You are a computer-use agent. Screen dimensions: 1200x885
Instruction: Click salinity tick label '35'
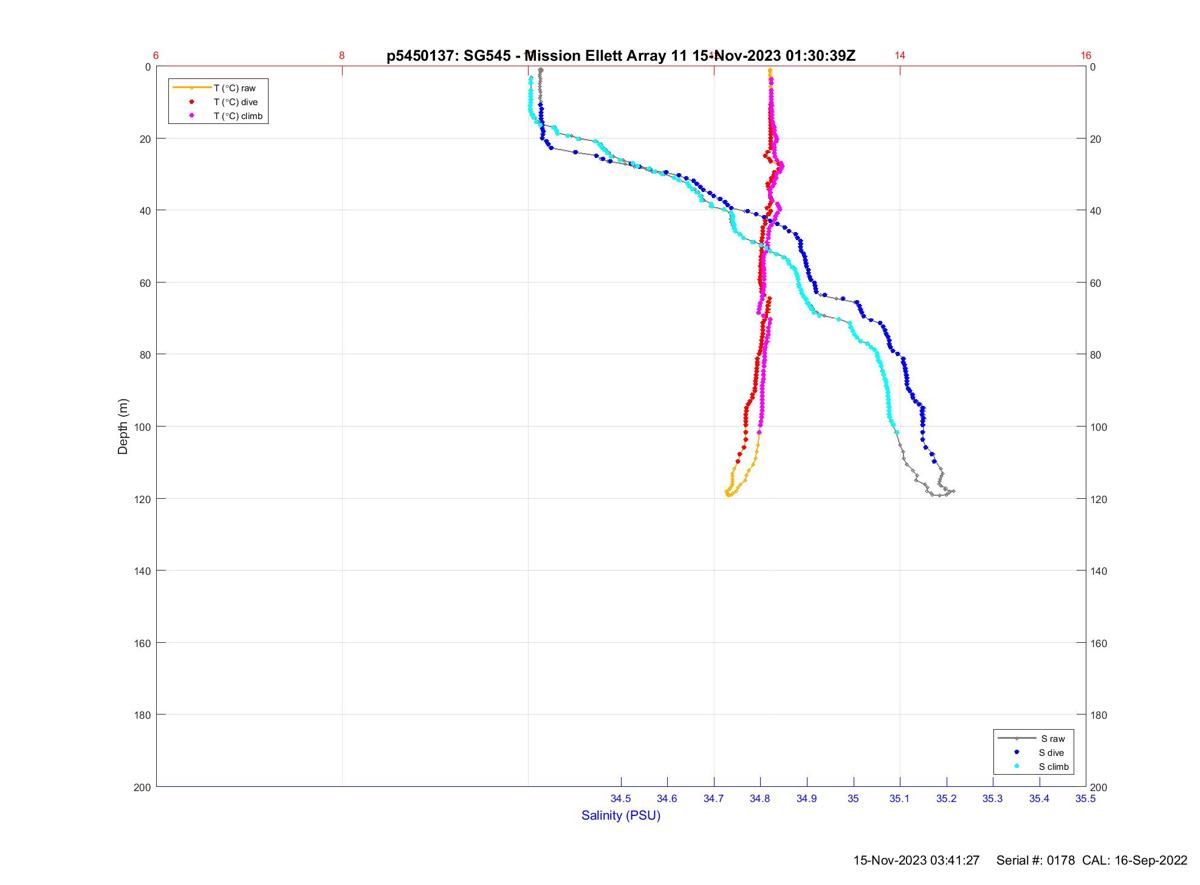tap(853, 798)
